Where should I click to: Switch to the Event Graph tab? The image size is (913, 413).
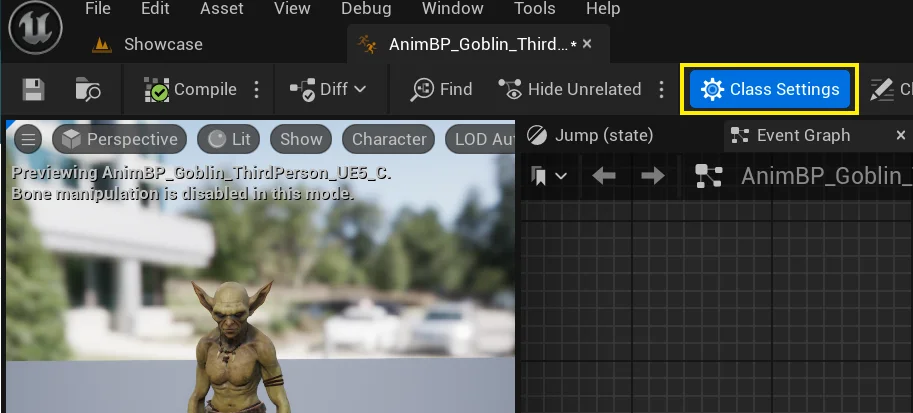pyautogui.click(x=802, y=135)
